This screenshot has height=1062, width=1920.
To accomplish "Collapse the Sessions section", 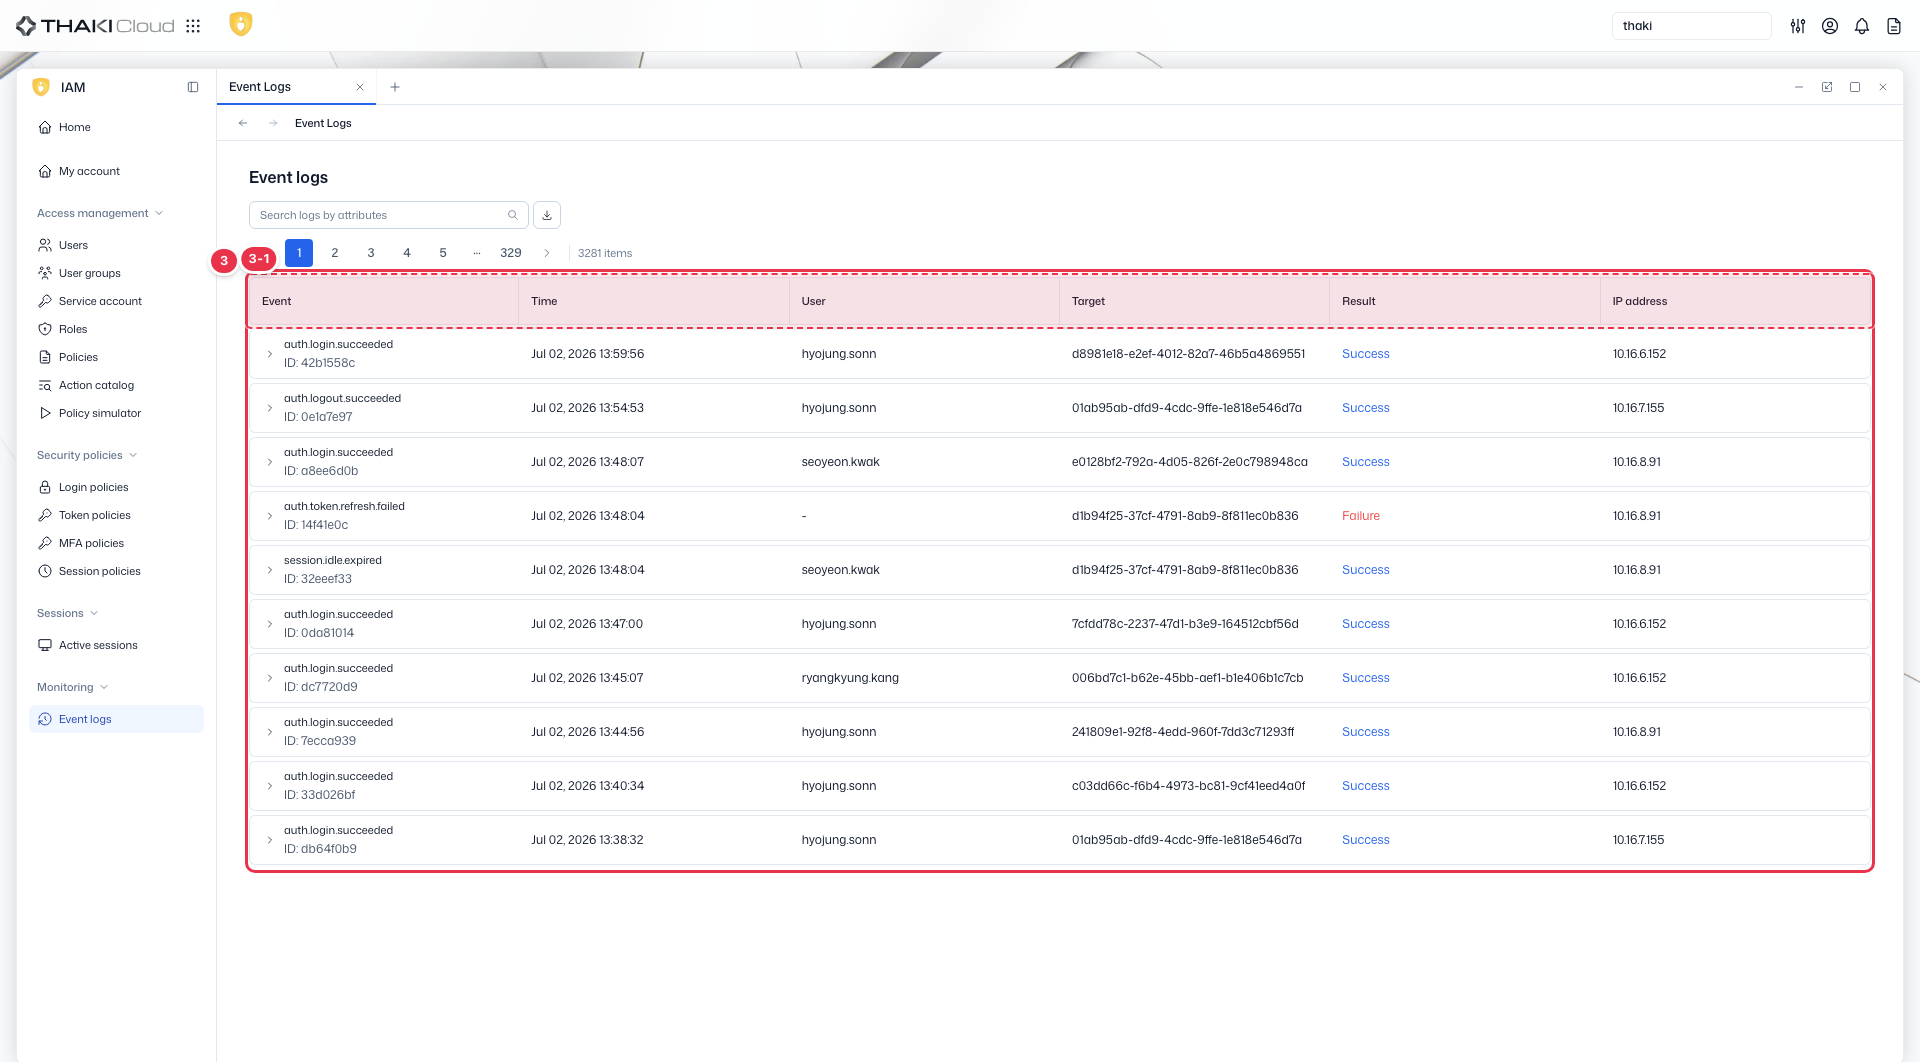I will 68,613.
